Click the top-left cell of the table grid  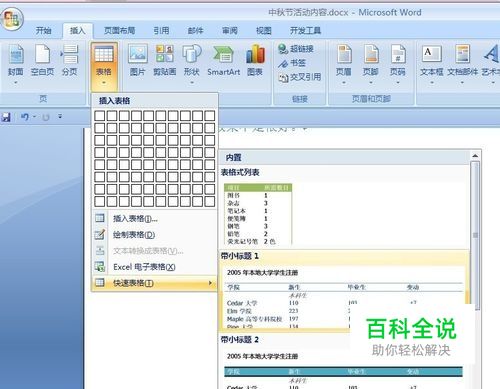point(100,116)
